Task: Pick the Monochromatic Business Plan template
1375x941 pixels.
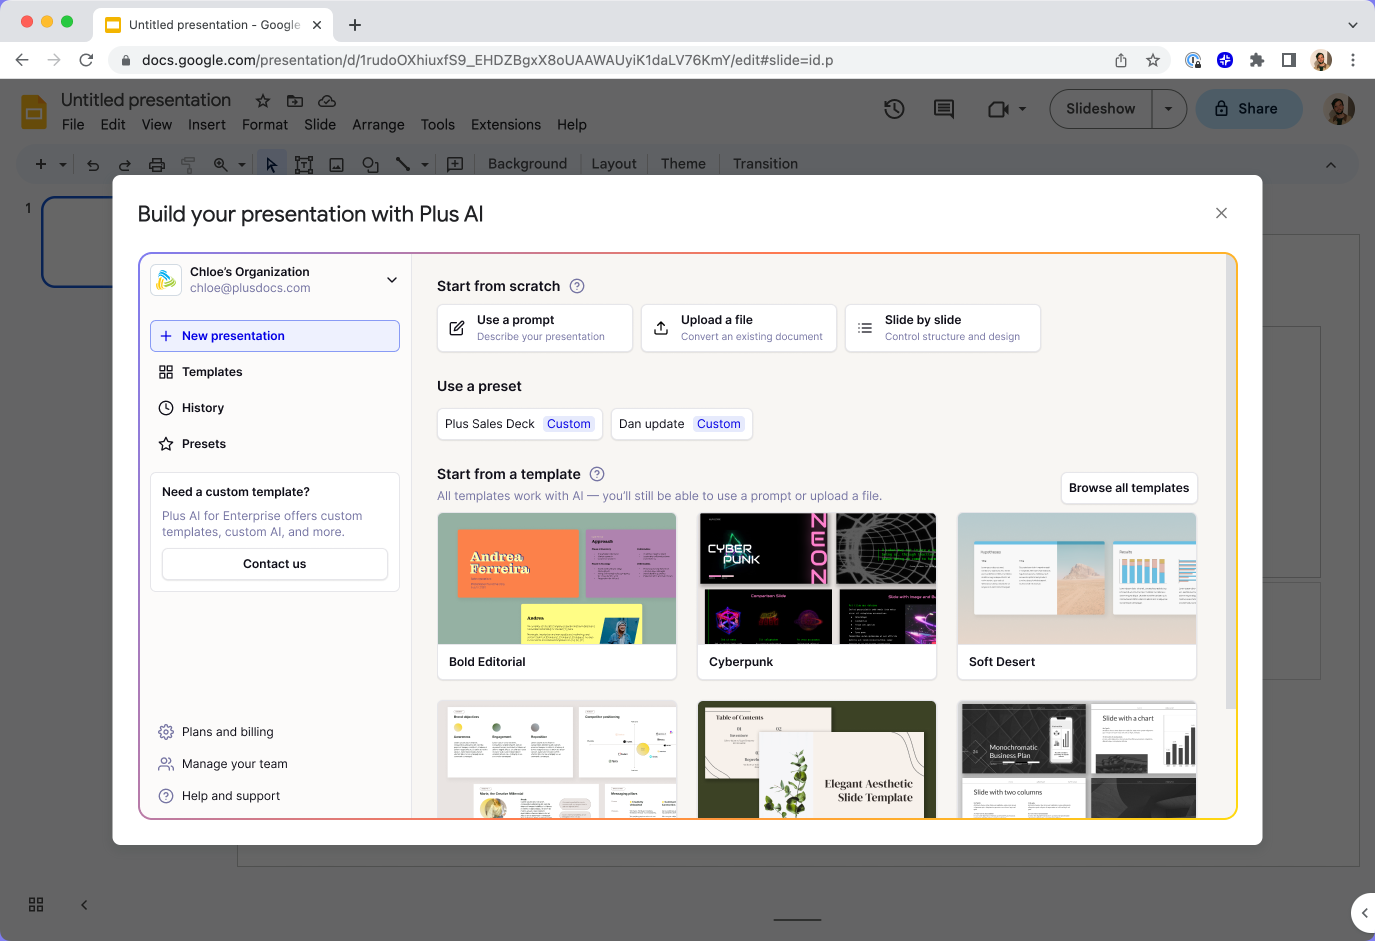Action: [x=1077, y=759]
